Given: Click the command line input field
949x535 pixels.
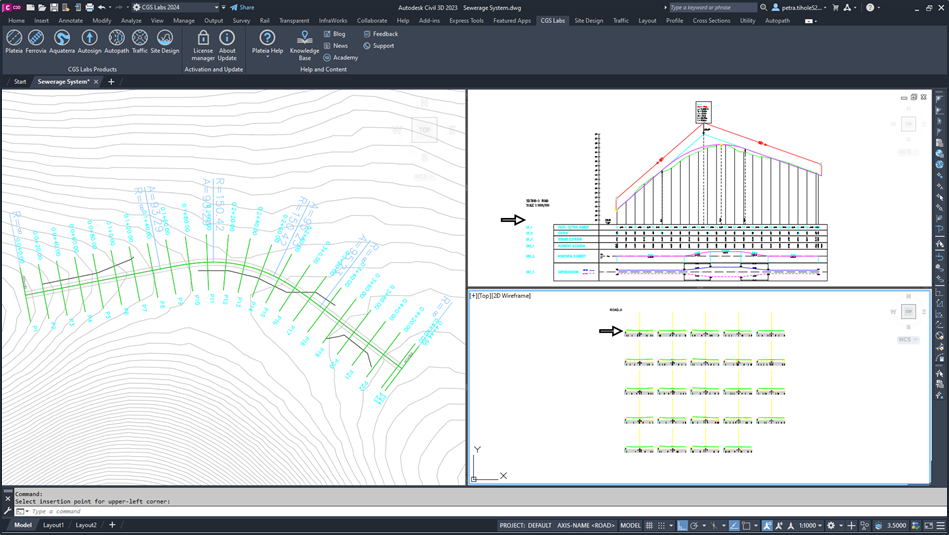Looking at the screenshot, I should [200, 511].
